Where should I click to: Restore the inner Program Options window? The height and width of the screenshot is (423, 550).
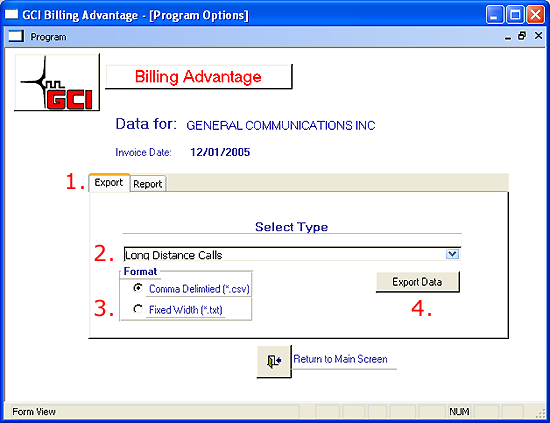pos(522,36)
